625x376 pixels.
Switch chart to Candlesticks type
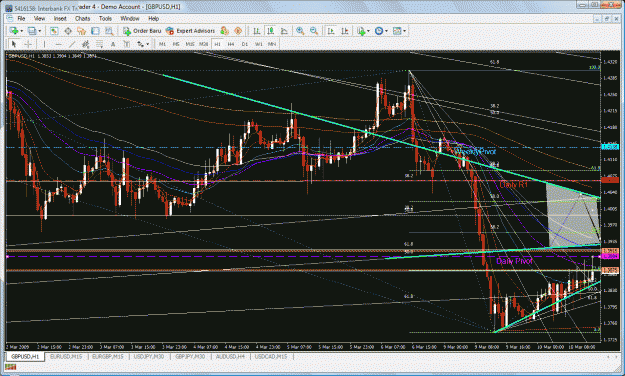tap(271, 31)
